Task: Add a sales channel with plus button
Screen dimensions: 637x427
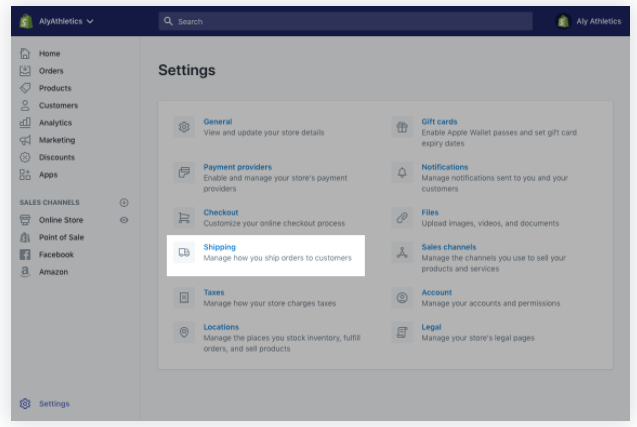Action: click(x=124, y=202)
